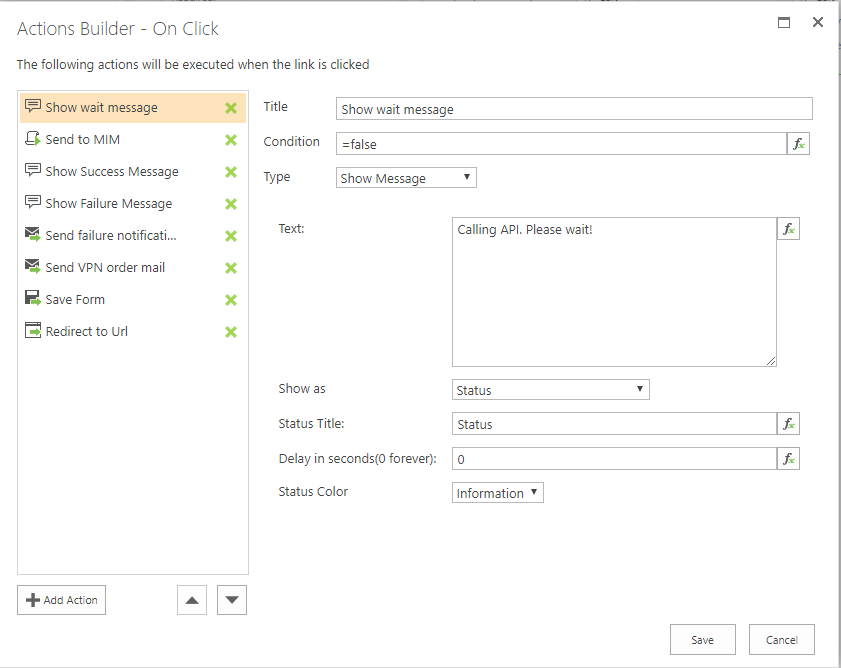Screen dimensions: 841x668
Task: Open the Show as dropdown
Action: coord(550,390)
